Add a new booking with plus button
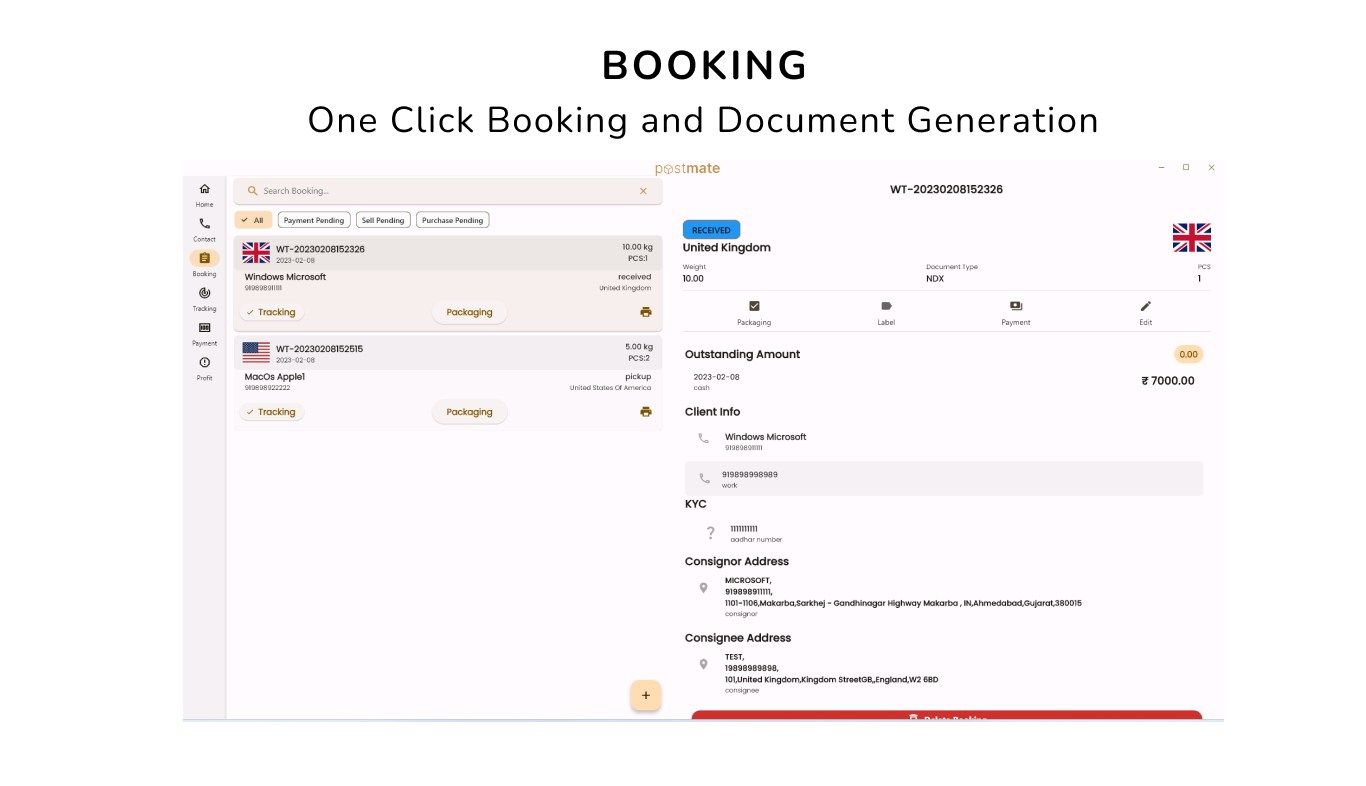Viewport: 1366px width, 786px height. pos(645,695)
